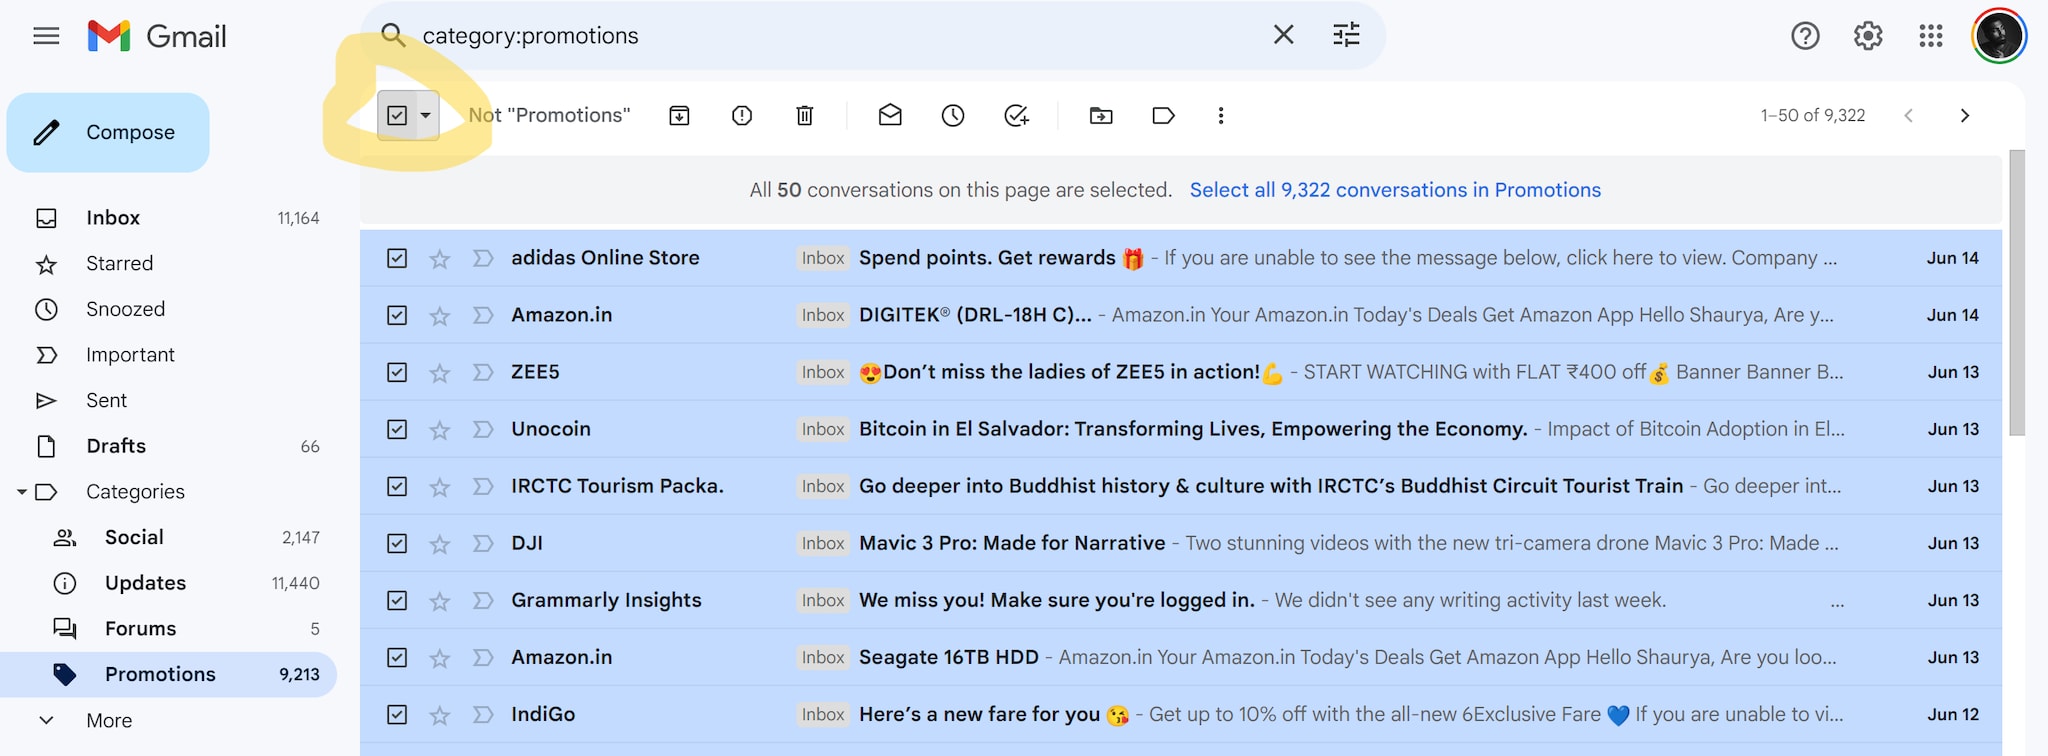The height and width of the screenshot is (756, 2048).
Task: Mark the Grammarly Insights email as important
Action: pos(483,600)
